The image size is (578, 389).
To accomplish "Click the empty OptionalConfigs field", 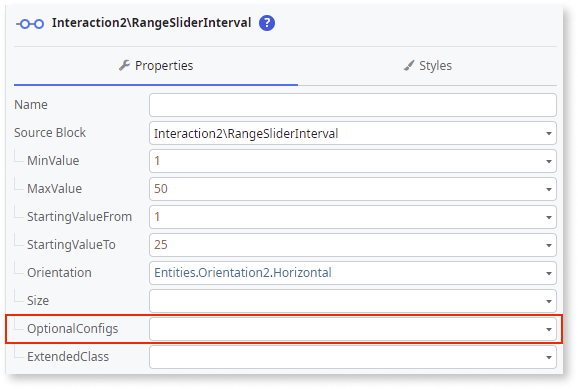I will 353,329.
